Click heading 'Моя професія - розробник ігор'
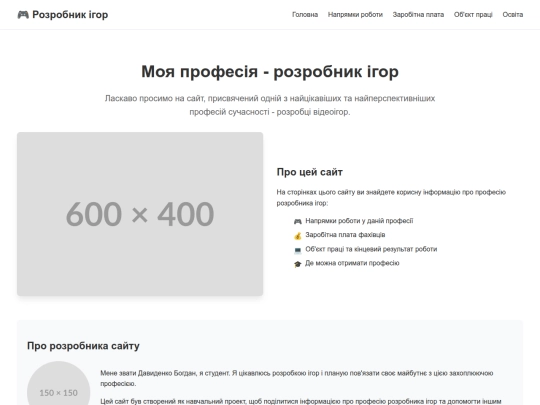Image resolution: width=540 pixels, height=405 pixels. click(270, 72)
